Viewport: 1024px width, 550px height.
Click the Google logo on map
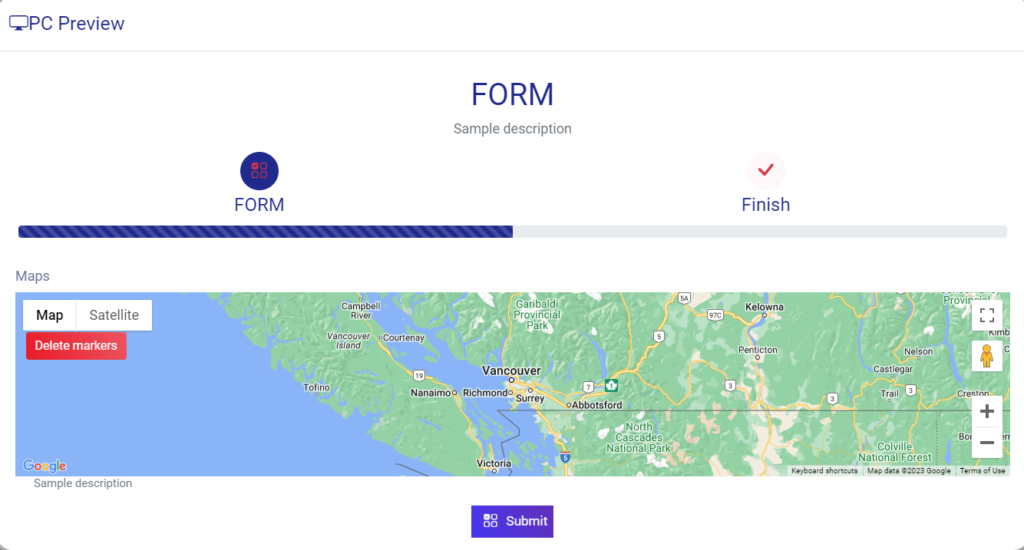(45, 466)
